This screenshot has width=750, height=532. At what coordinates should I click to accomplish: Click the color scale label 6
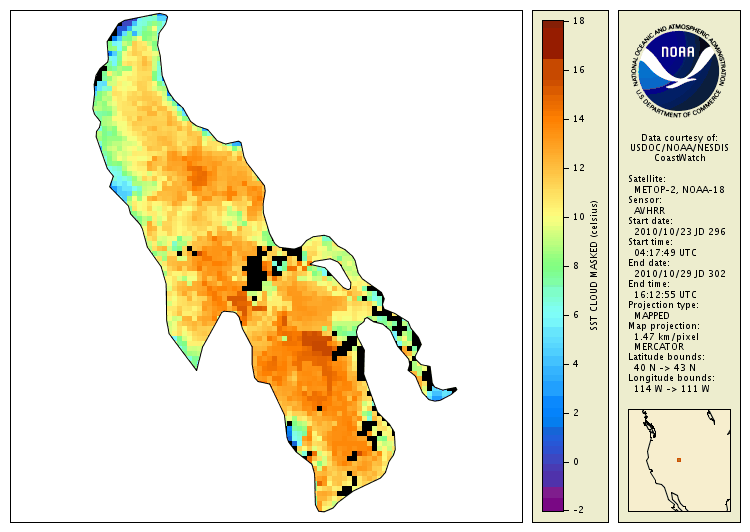pos(576,315)
